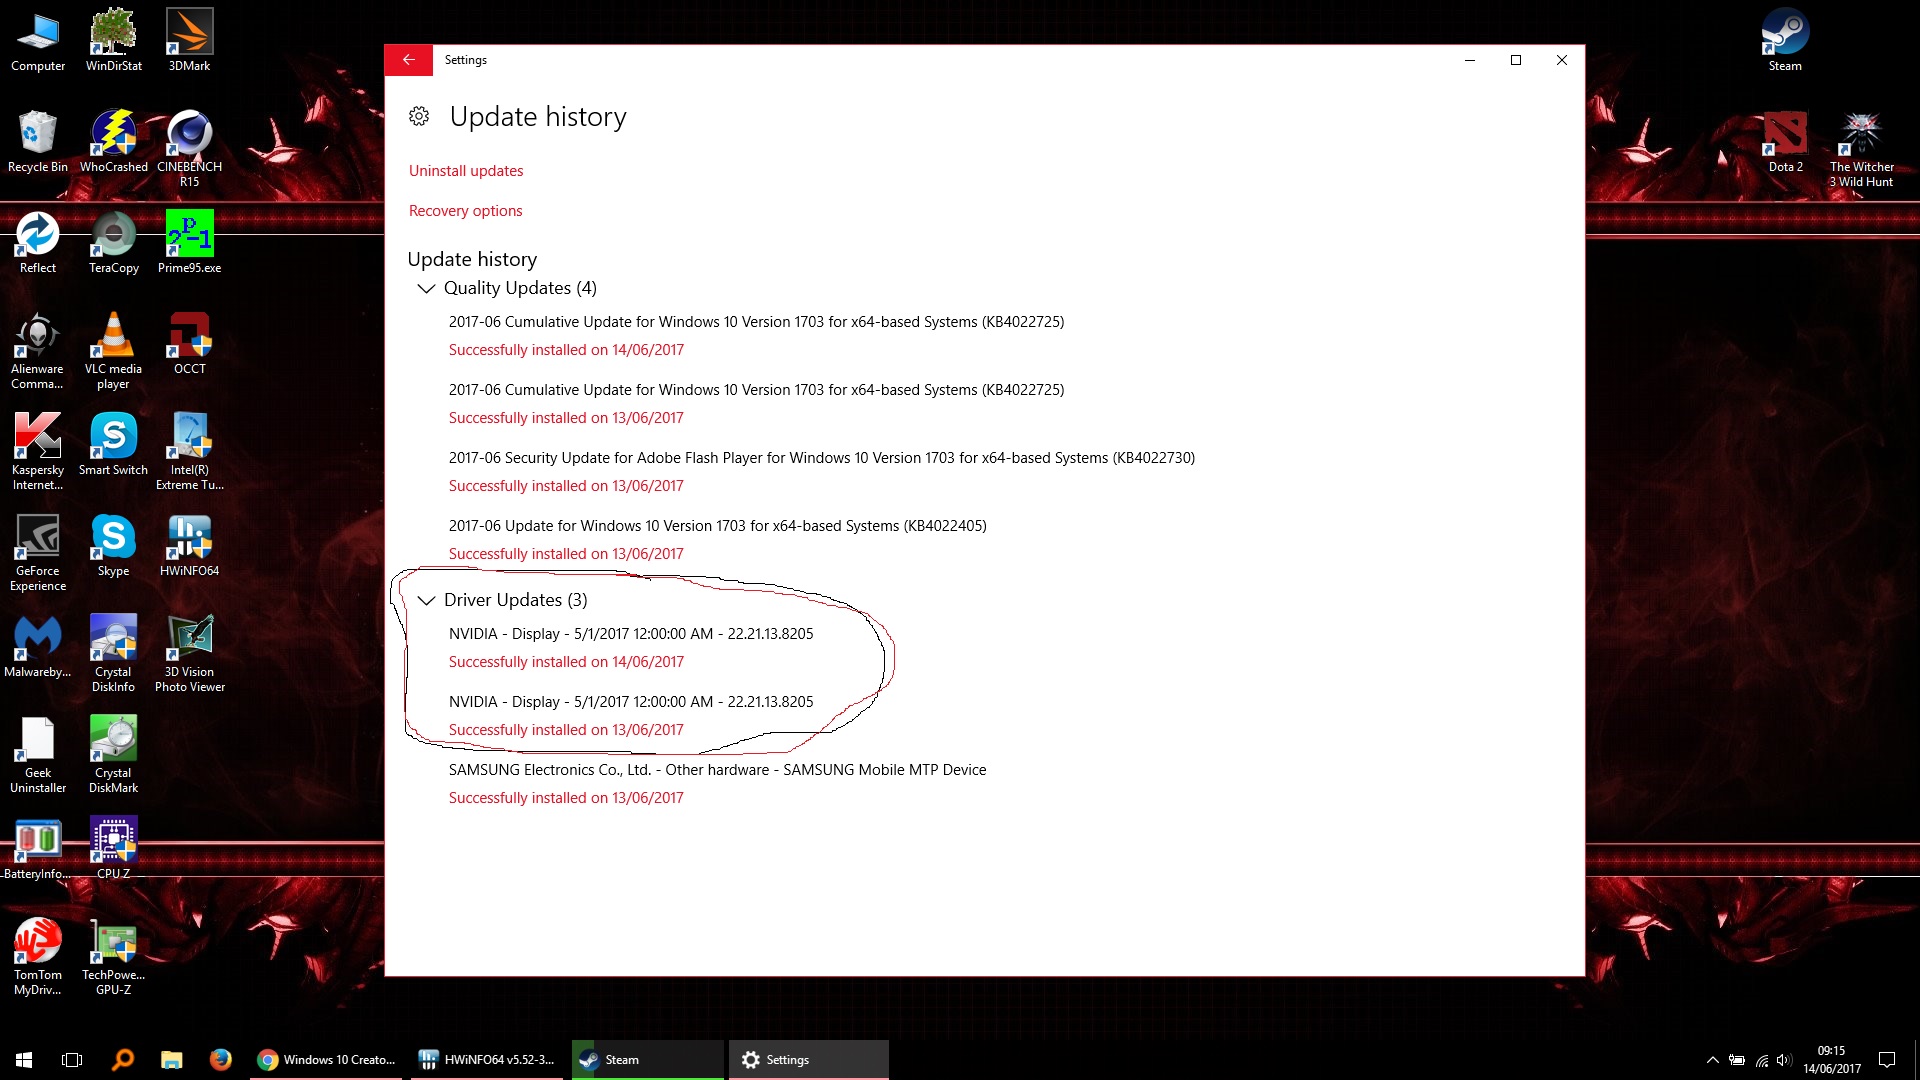Open 3DMark desktop shortcut
1920x1080 pixels.
point(189,42)
